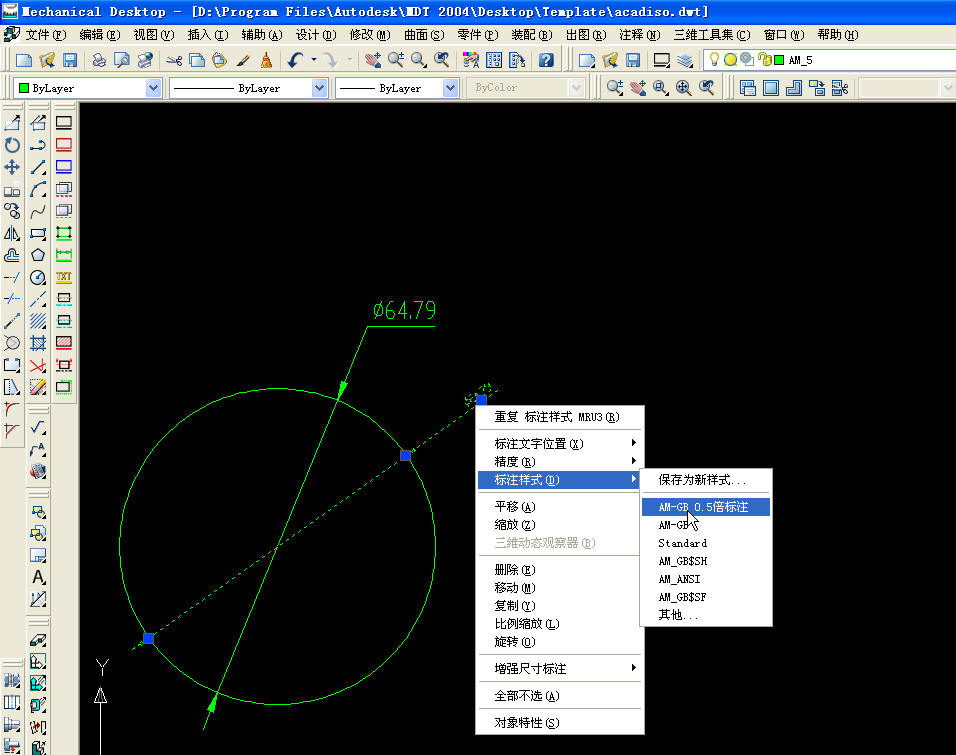Click the scissors Cut icon
This screenshot has height=755, width=956.
pyautogui.click(x=174, y=60)
